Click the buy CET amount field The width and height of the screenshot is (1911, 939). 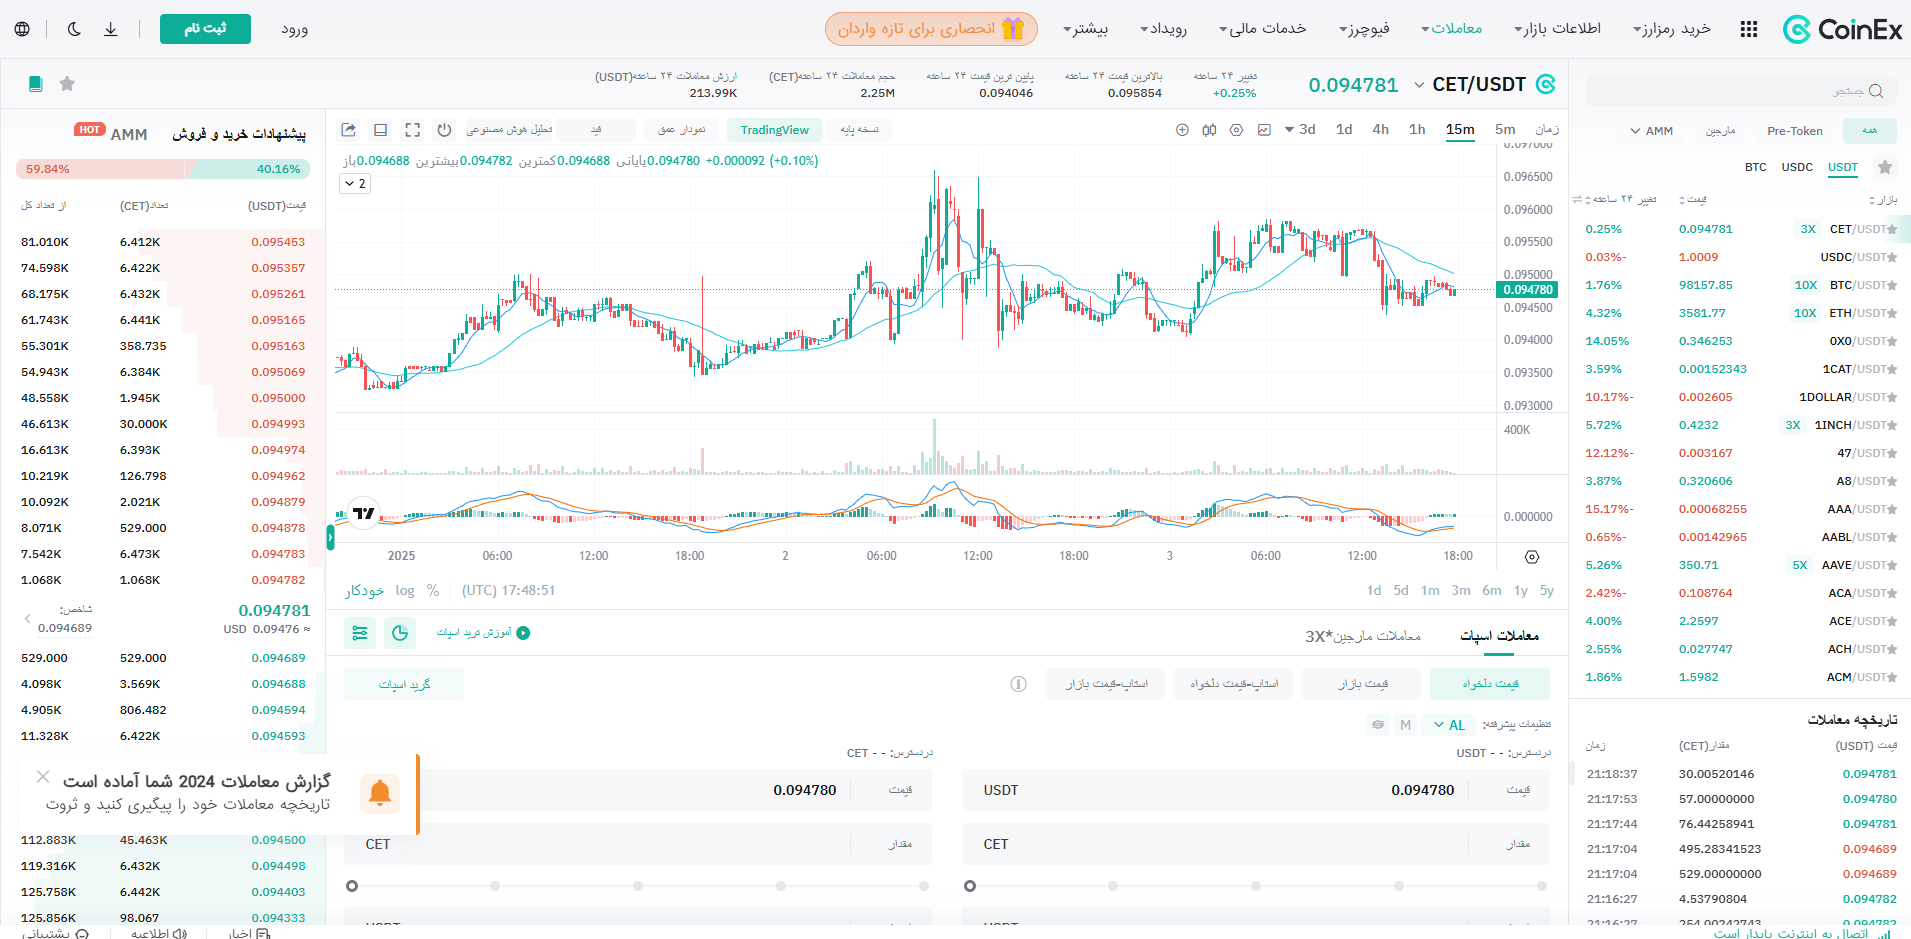[1256, 844]
